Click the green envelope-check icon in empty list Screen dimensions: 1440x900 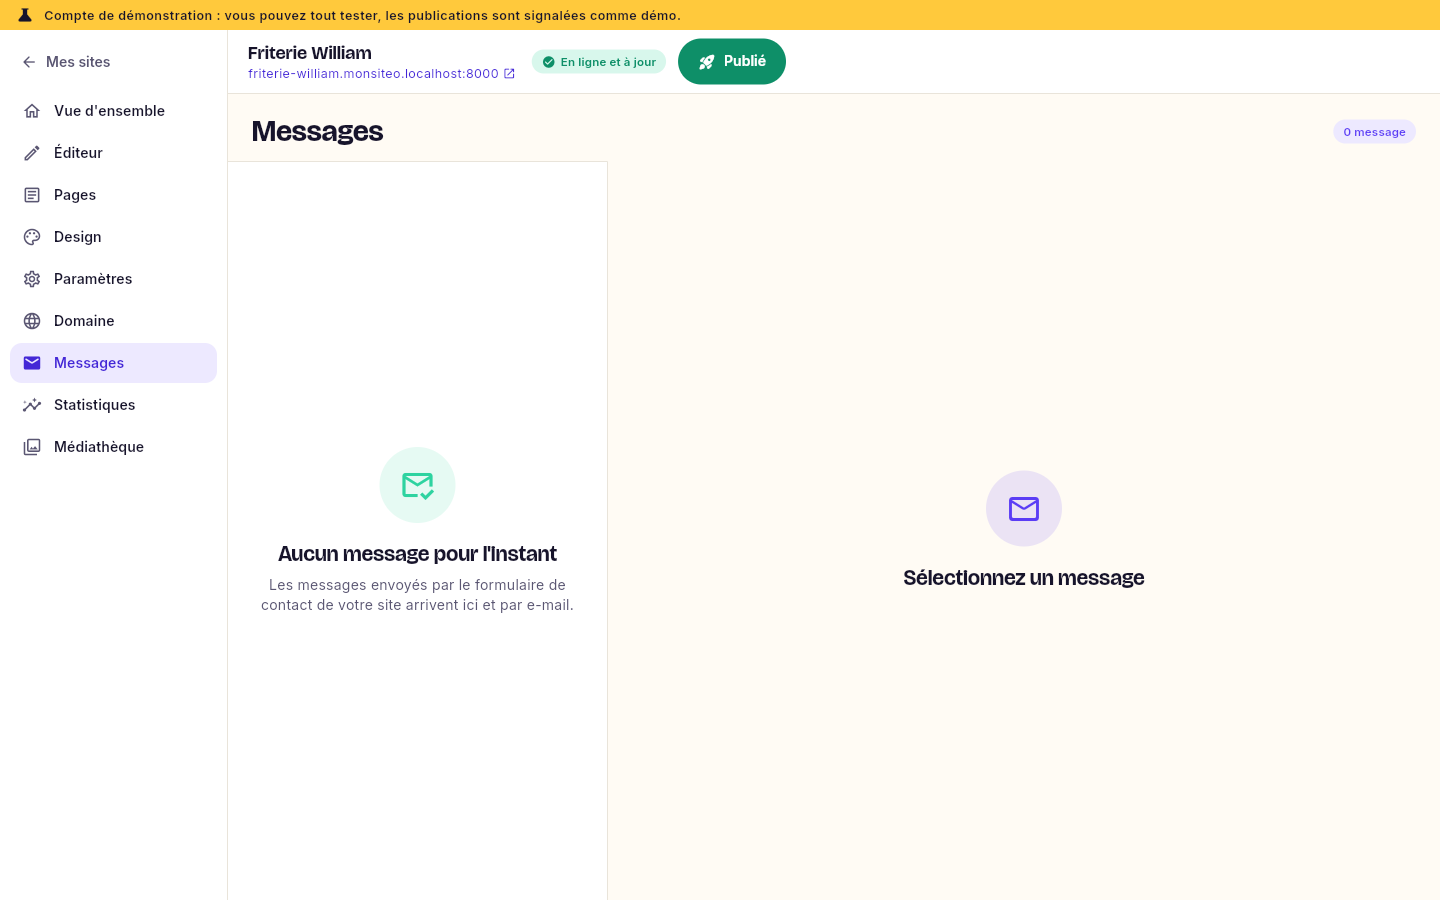417,485
